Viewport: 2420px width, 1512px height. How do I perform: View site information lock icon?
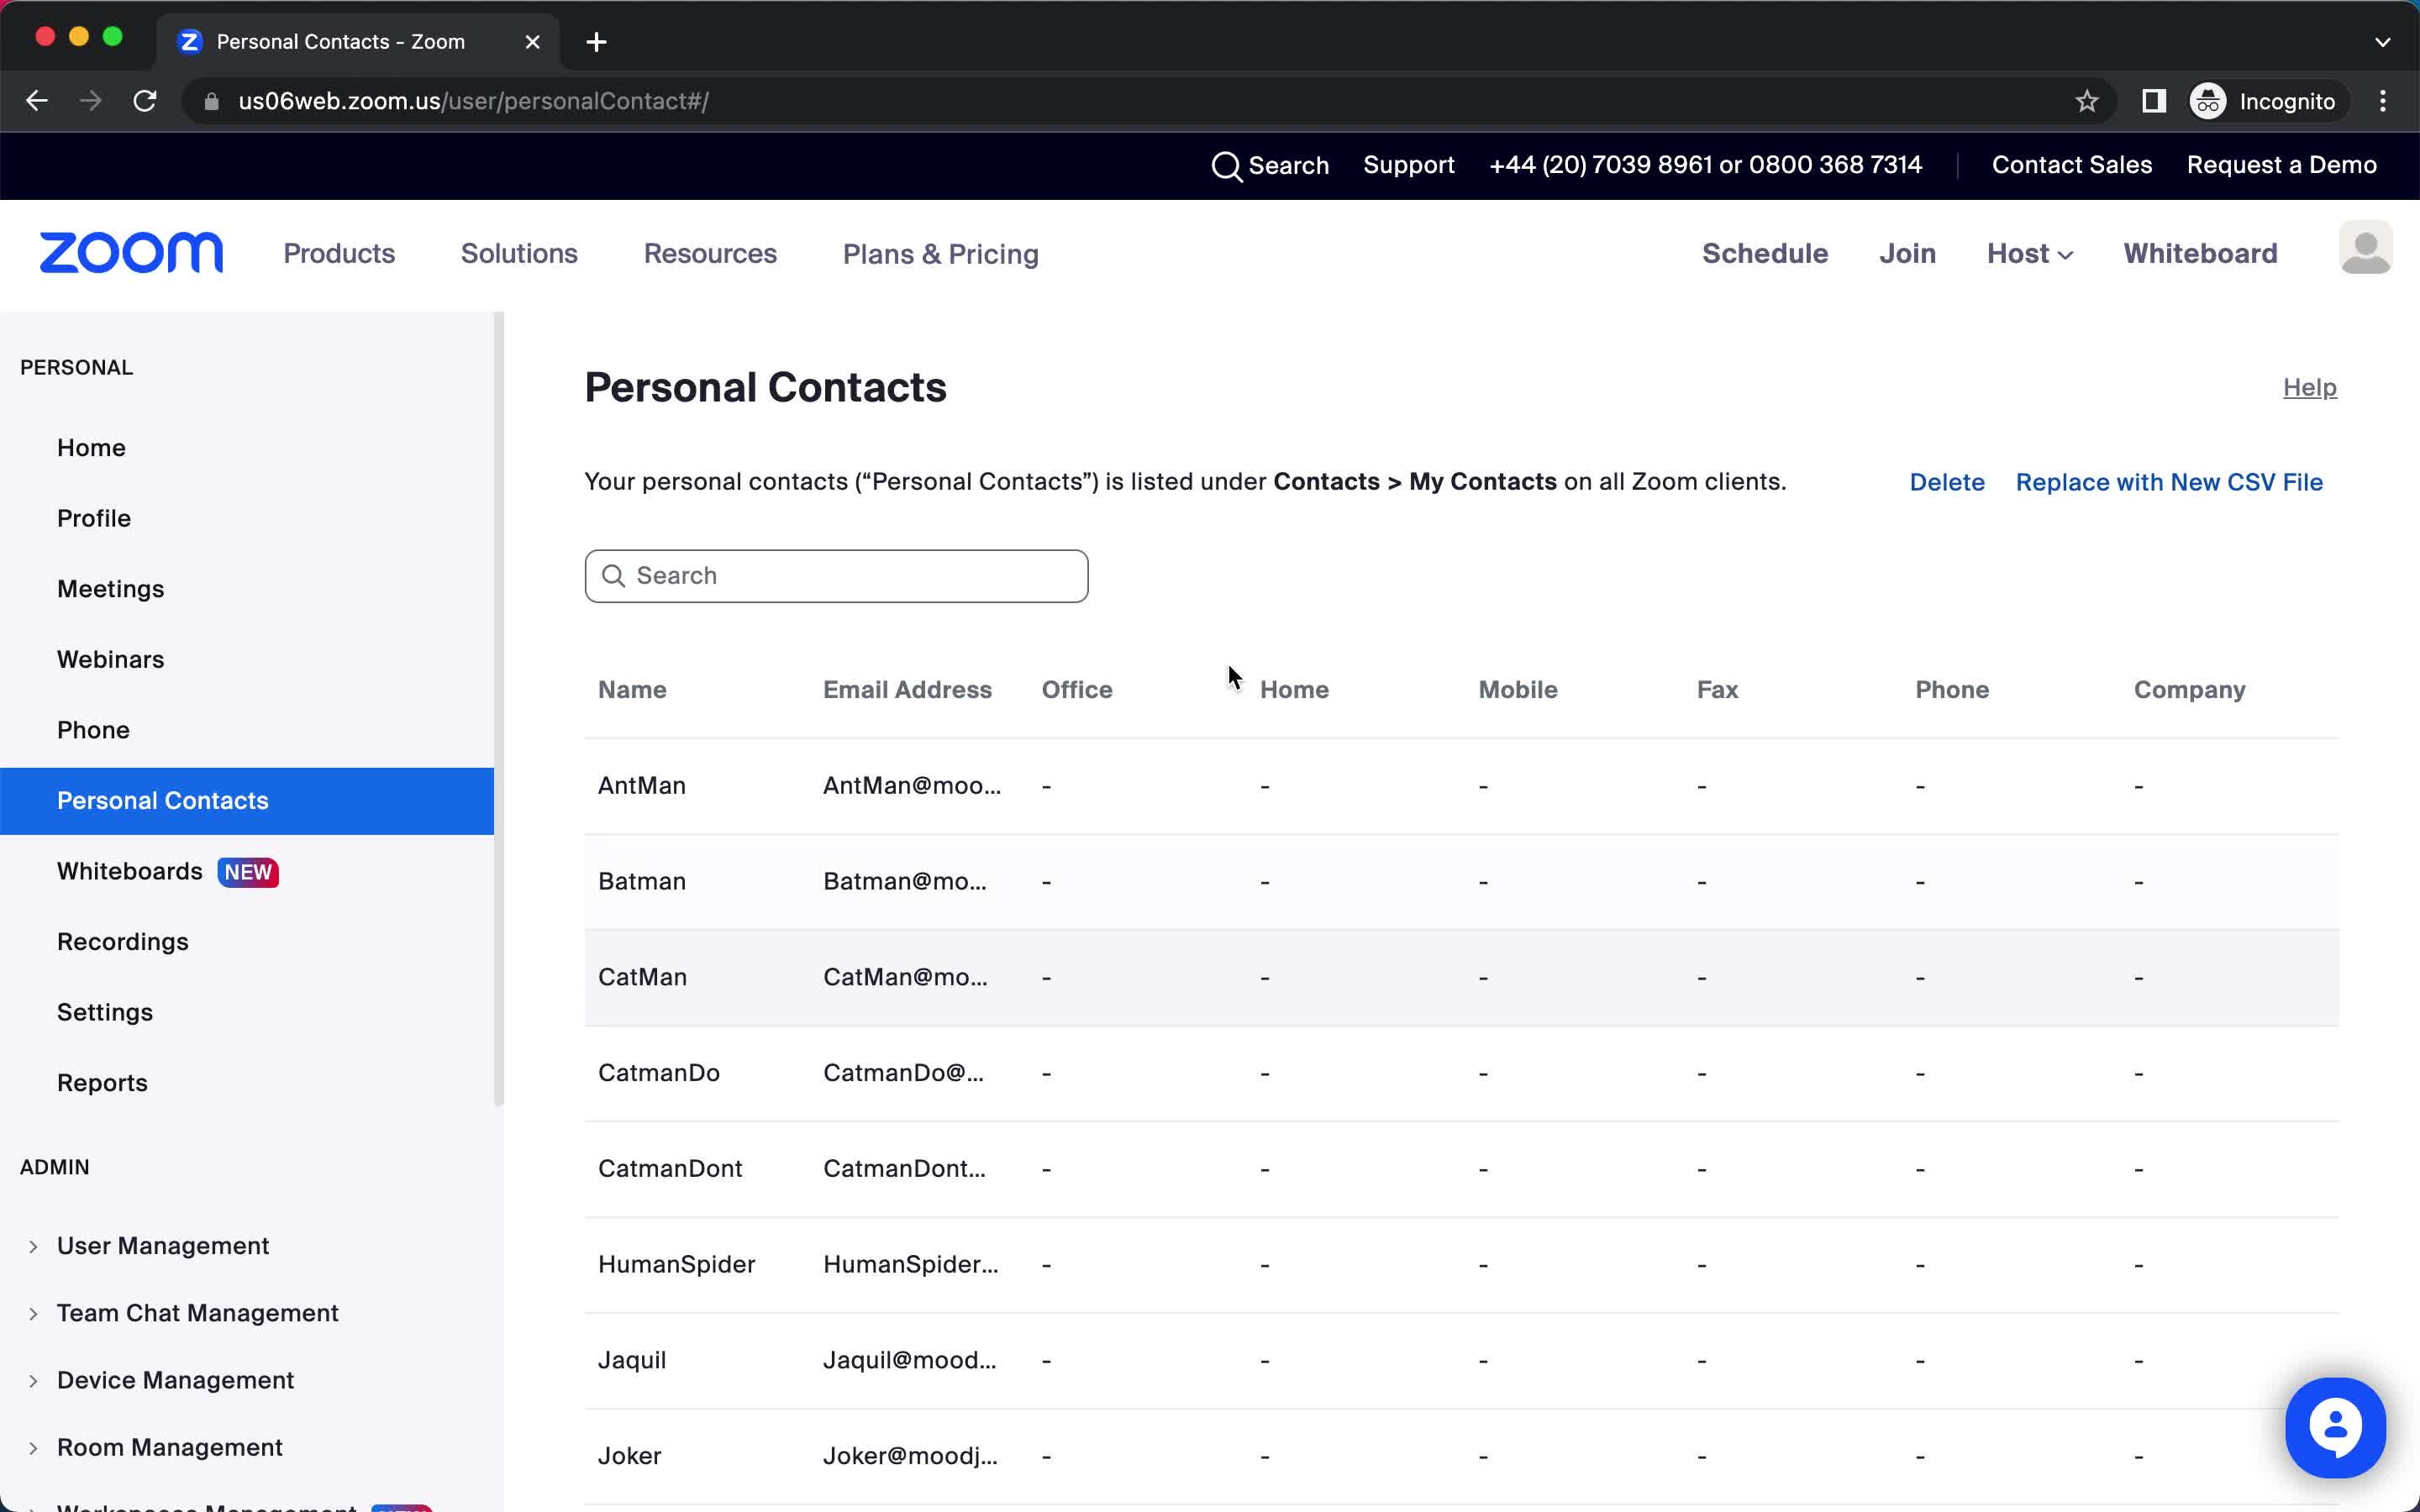(211, 101)
